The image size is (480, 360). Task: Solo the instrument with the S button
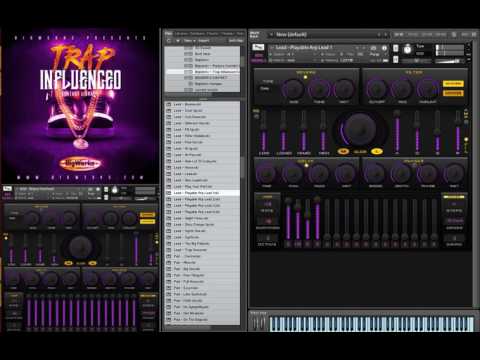coord(395,48)
